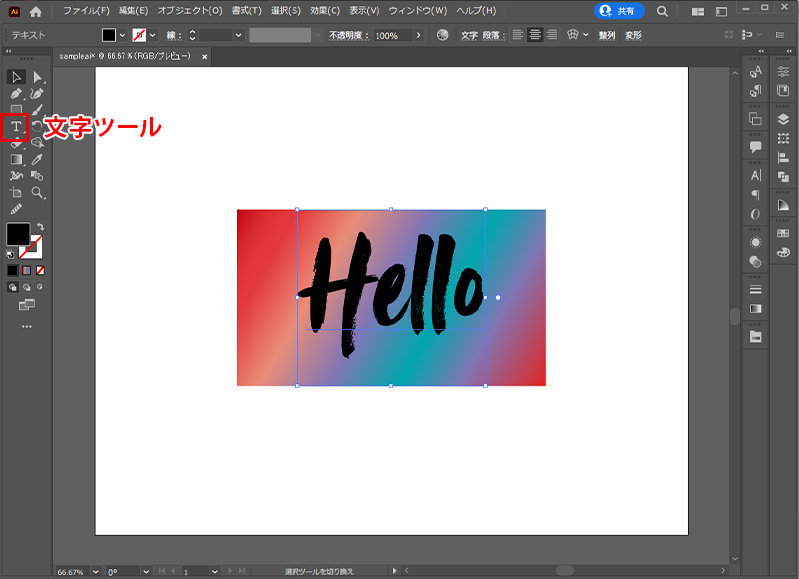
Task: Open the 文字 character link
Action: click(469, 35)
